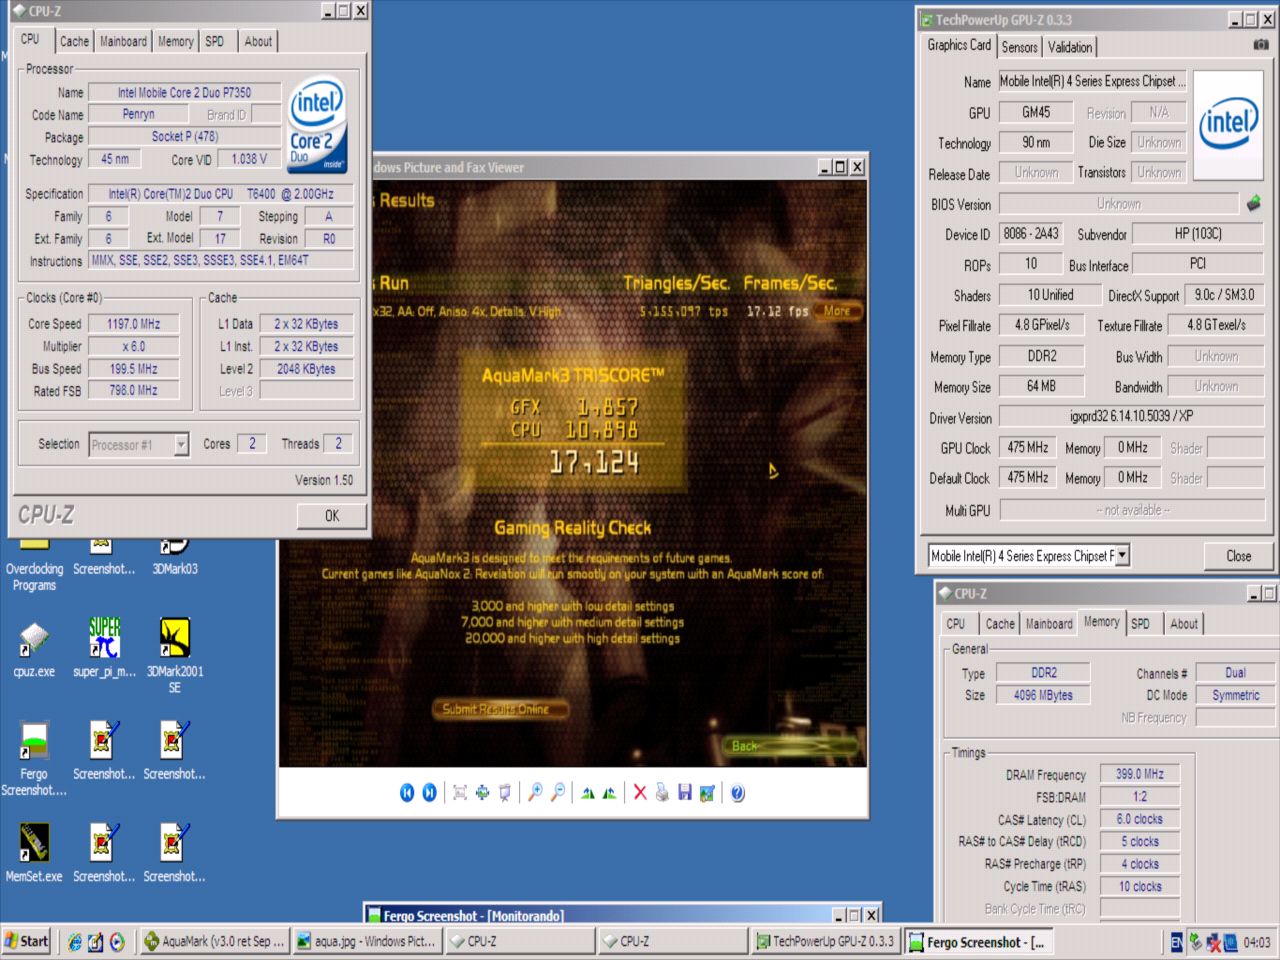The height and width of the screenshot is (960, 1280).
Task: Open image for editing in Picture Viewer
Action: pos(707,793)
